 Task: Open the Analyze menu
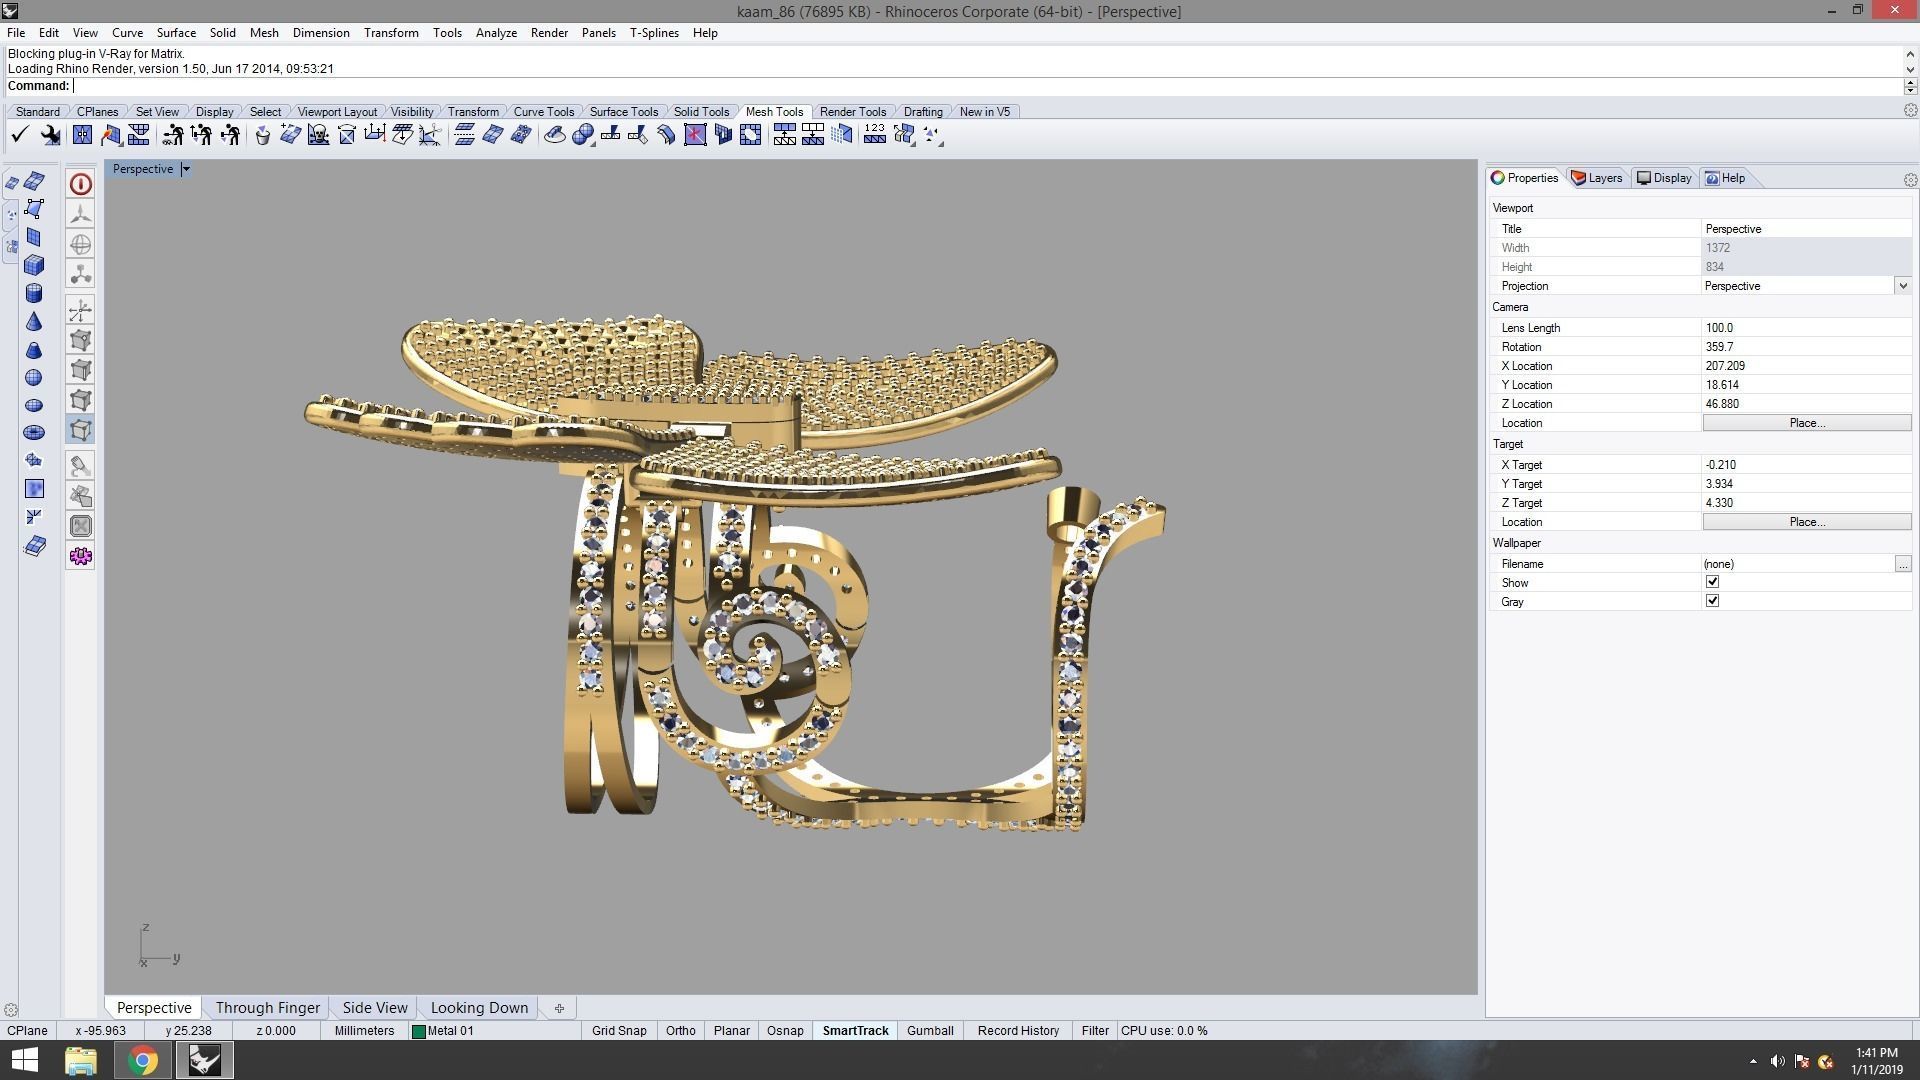coord(496,33)
